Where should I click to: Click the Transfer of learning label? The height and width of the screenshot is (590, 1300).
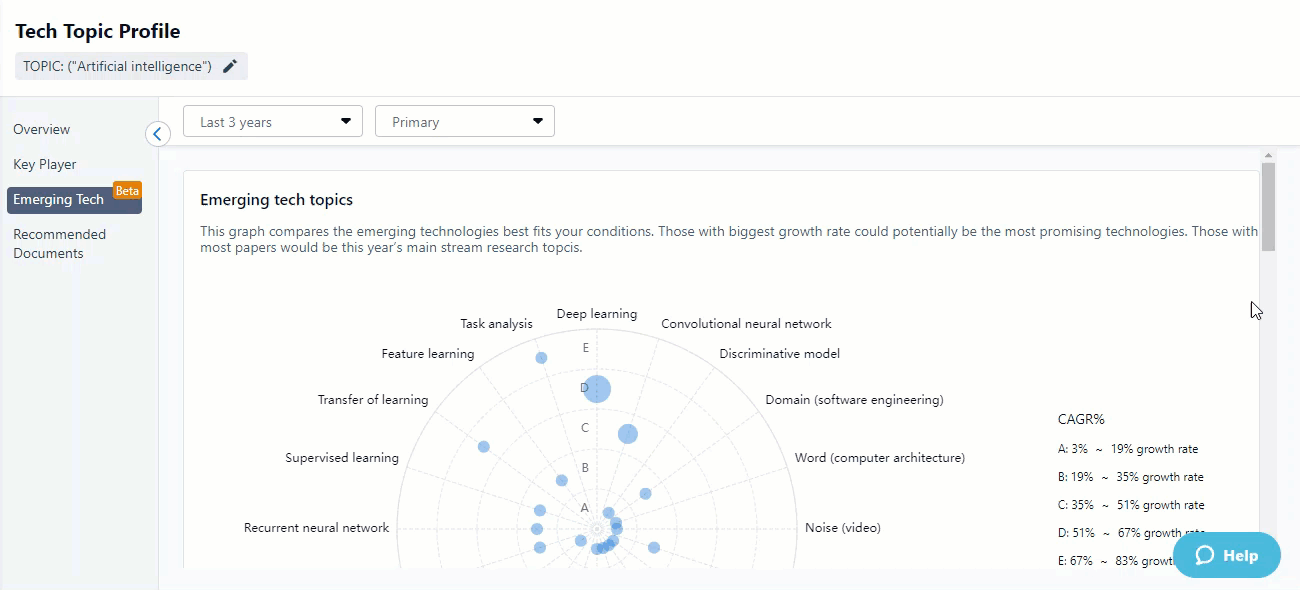tap(373, 399)
